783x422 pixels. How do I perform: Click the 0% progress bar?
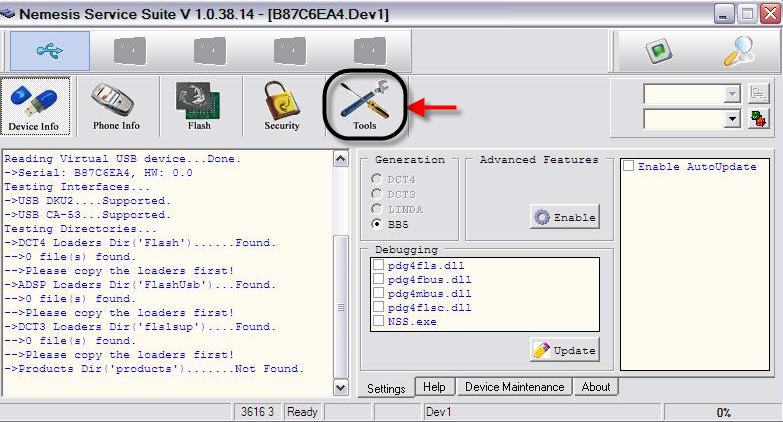(723, 413)
